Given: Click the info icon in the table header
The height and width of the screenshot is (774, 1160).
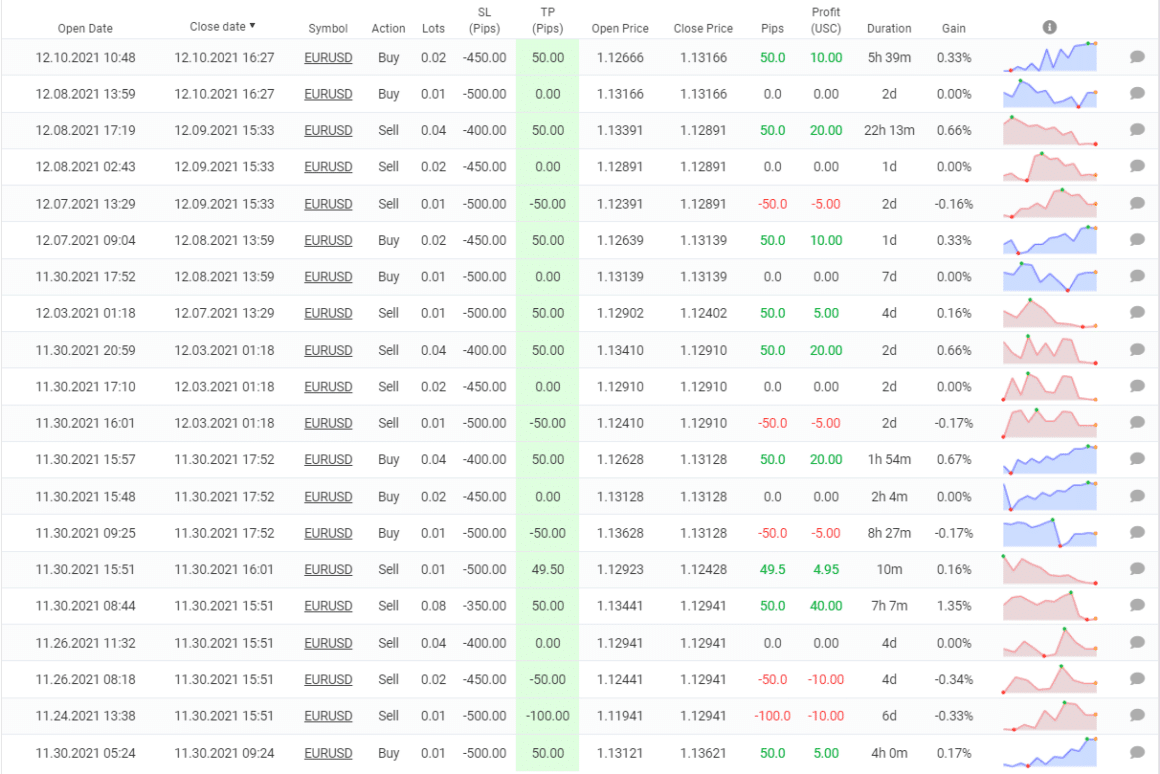Looking at the screenshot, I should click(x=1049, y=27).
